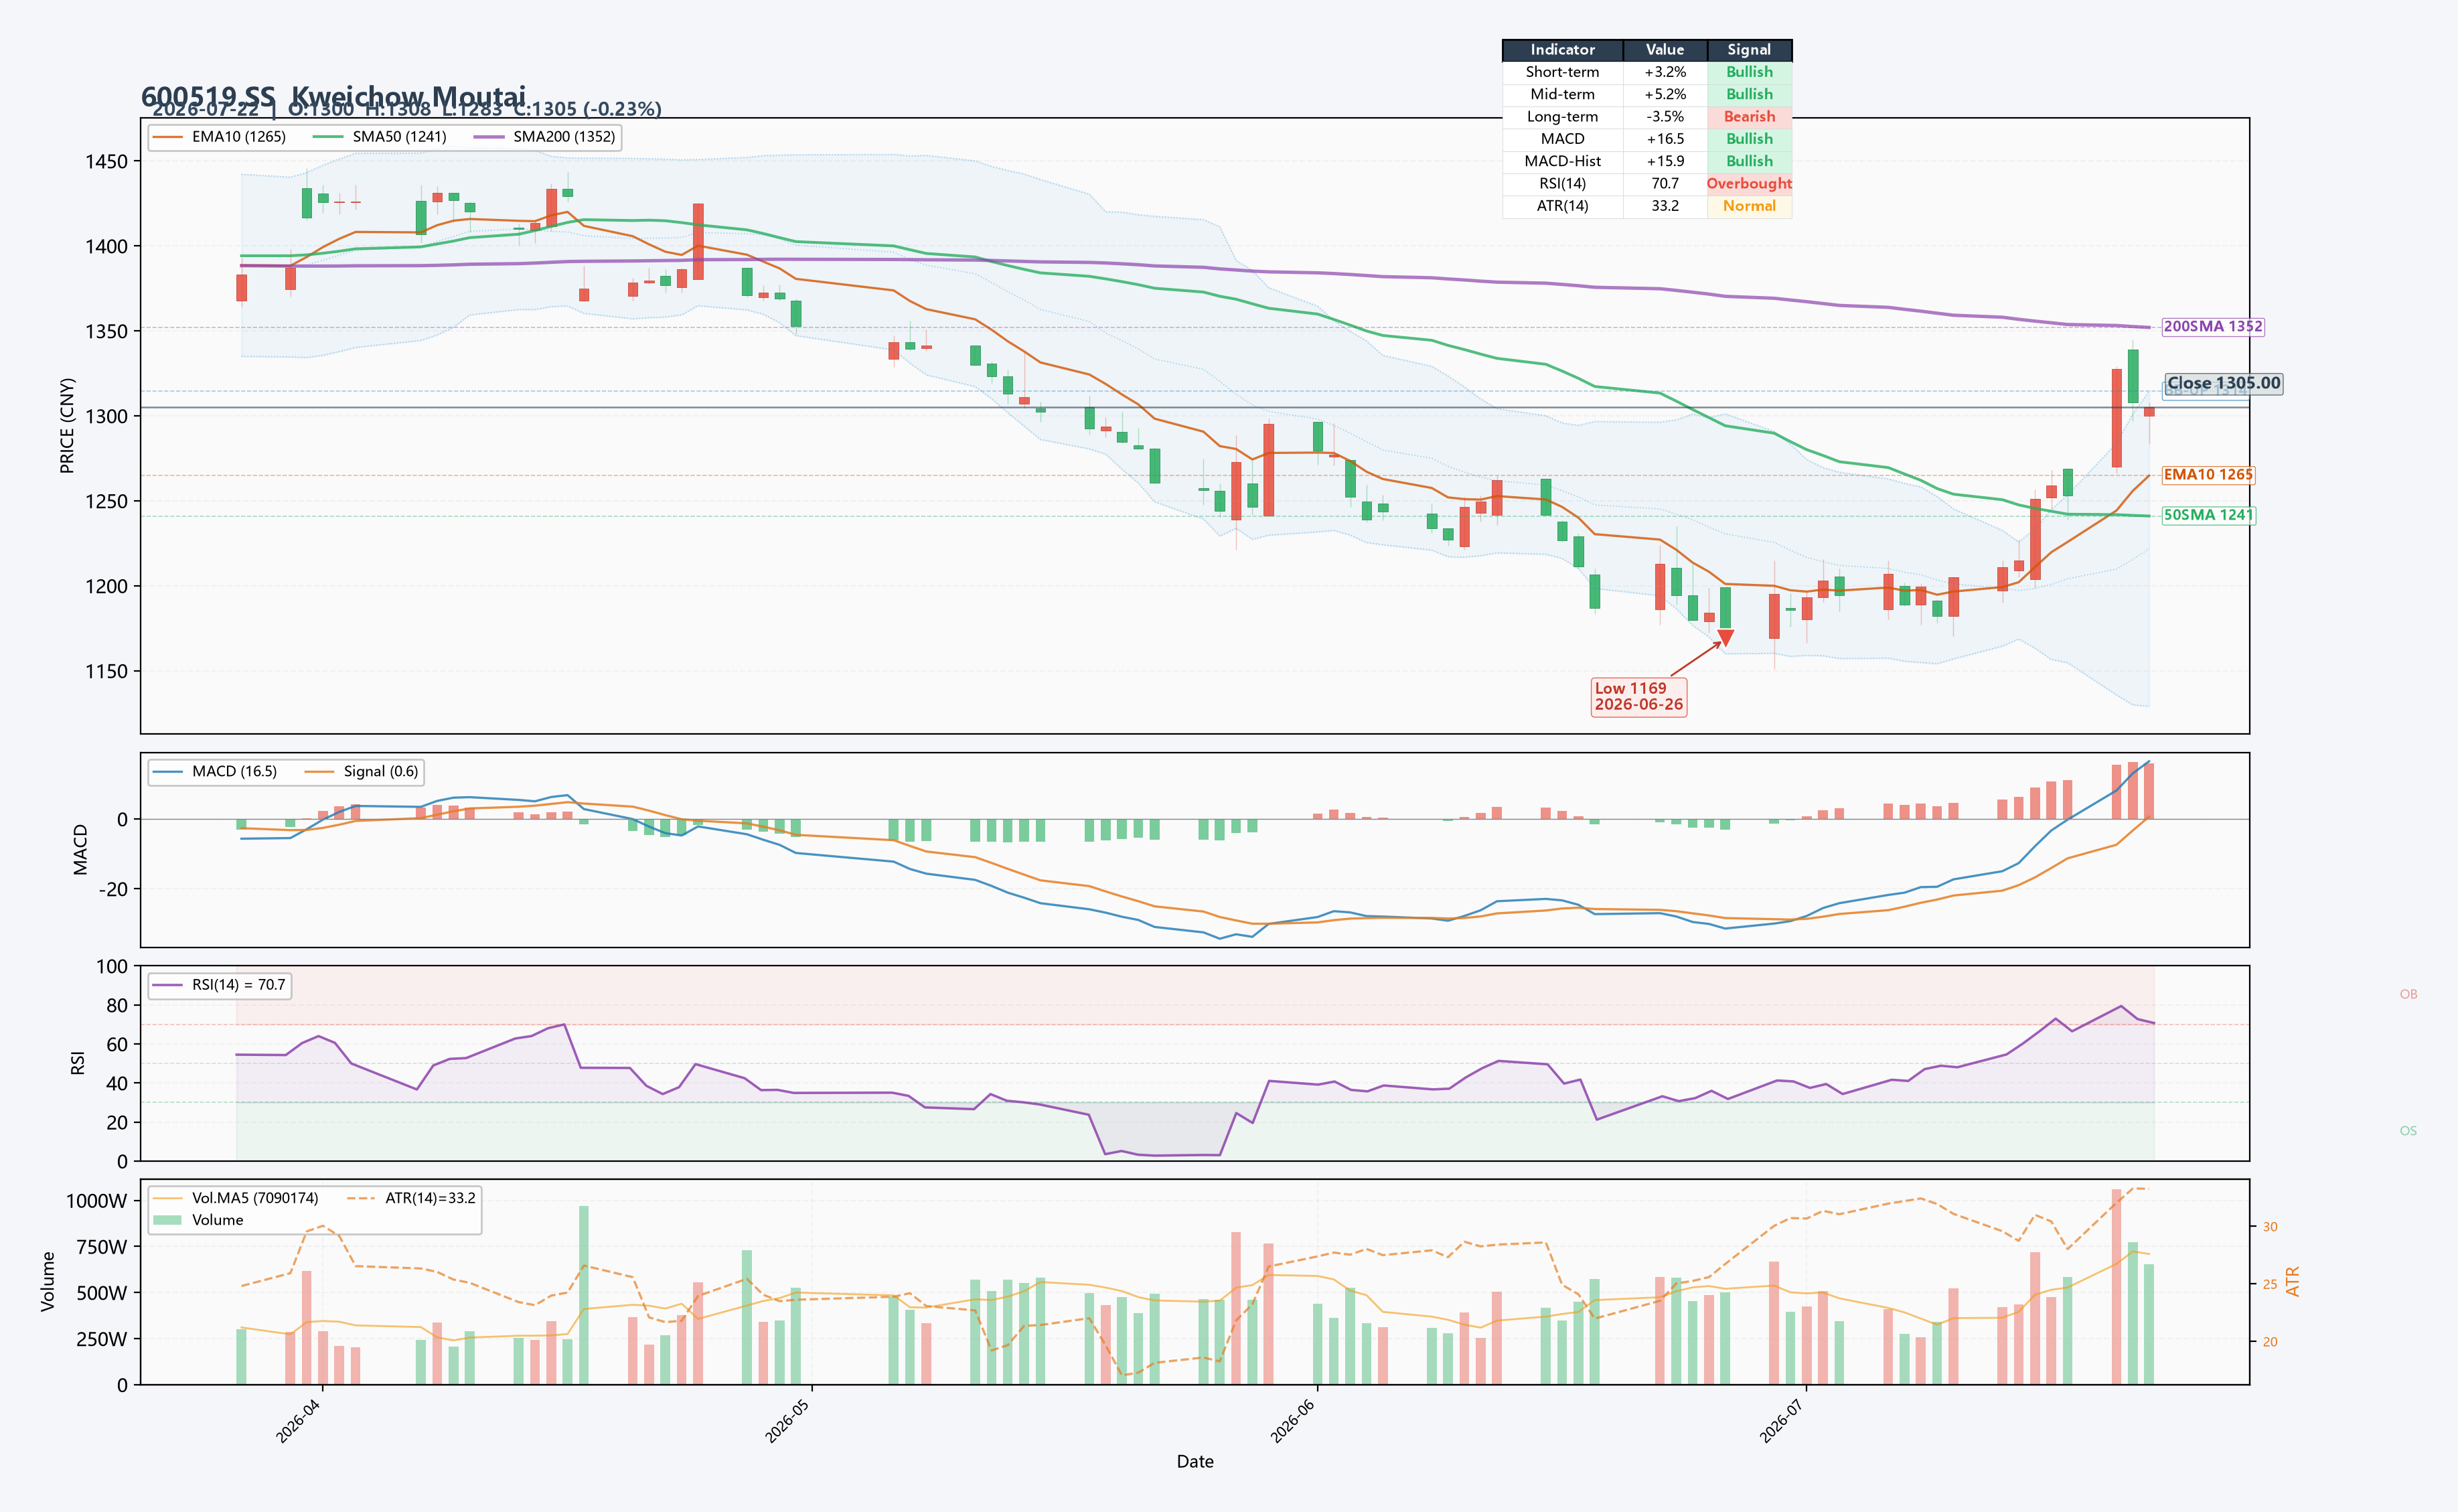The image size is (2458, 1512).
Task: Select the RSI(14) = 70.7 legend entry
Action: coord(219,985)
